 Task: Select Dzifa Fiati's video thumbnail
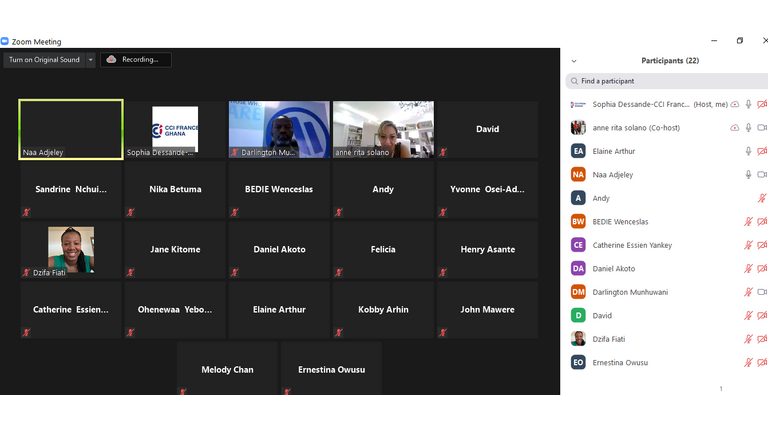tap(71, 250)
